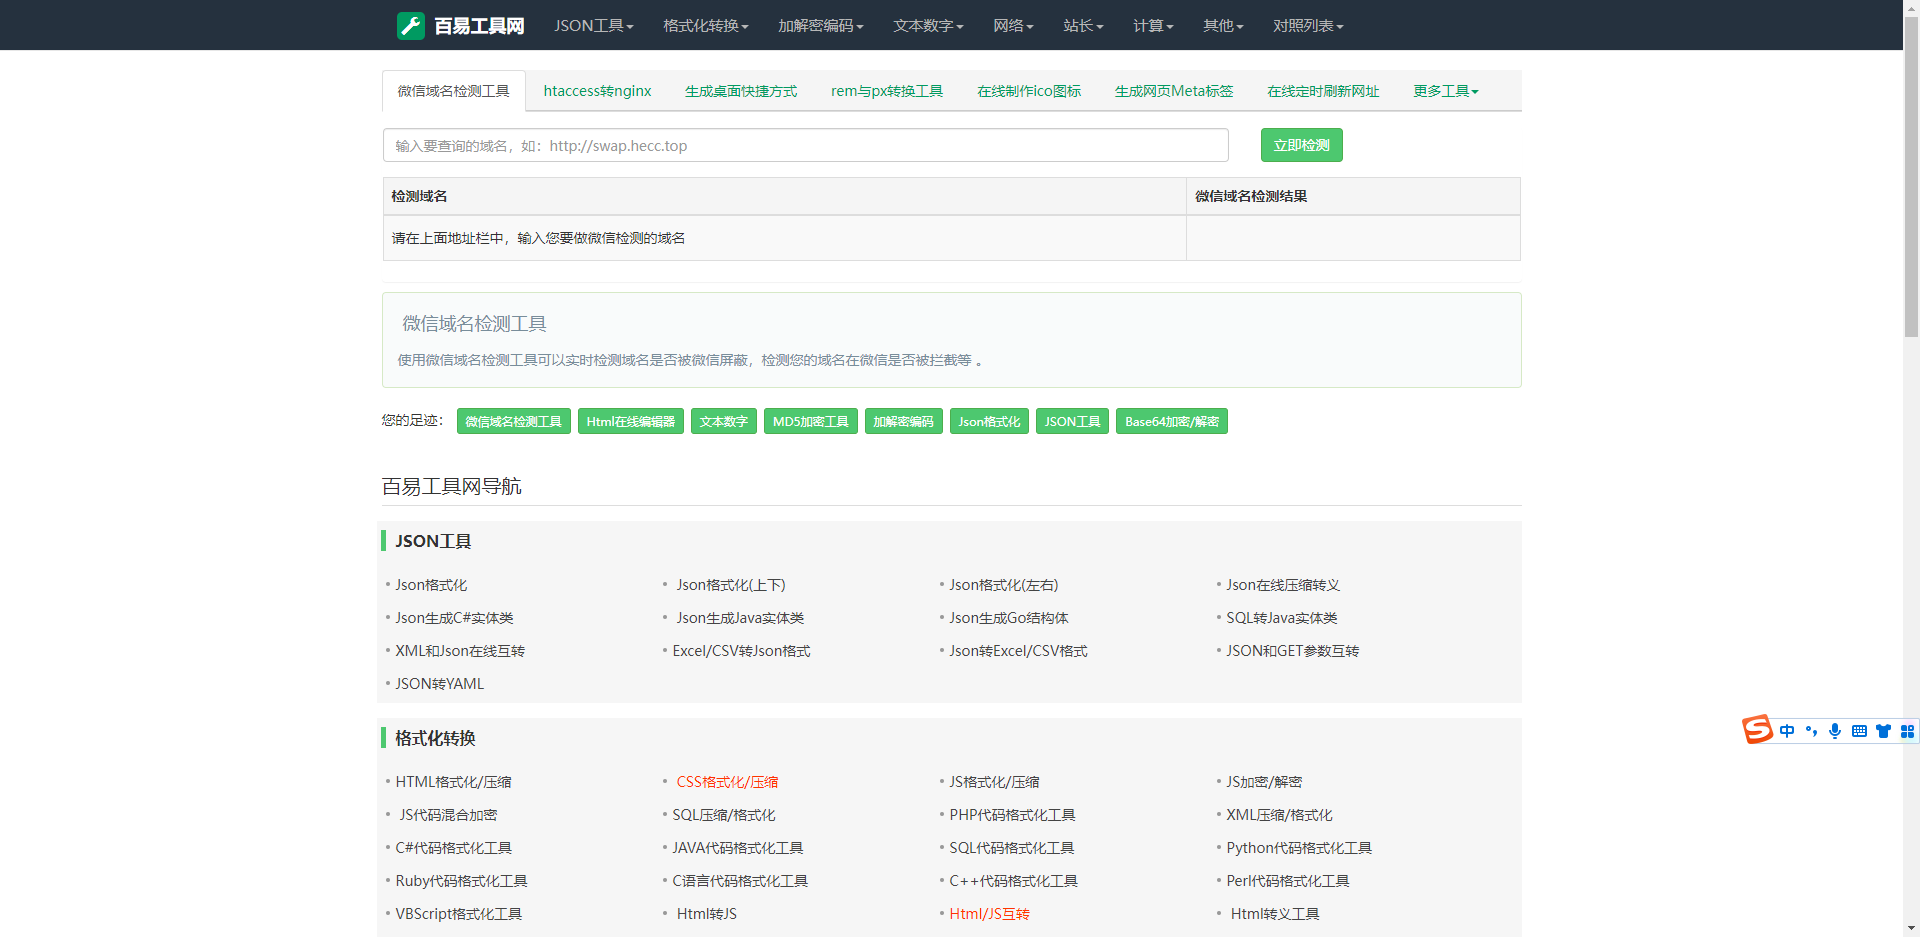Open the Sogou toolbox grid icon
Viewport: 1920px width, 937px height.
1907,731
